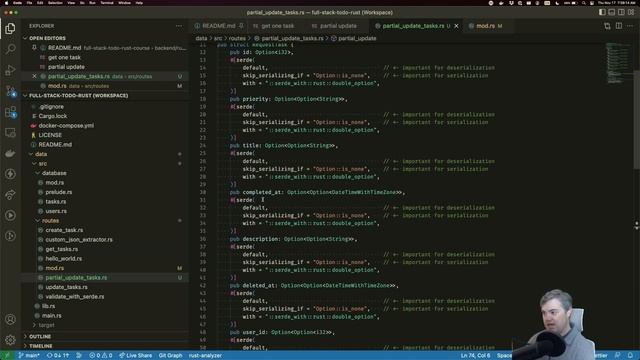
Task: Open the Live Share view in activity bar
Action: (10, 195)
